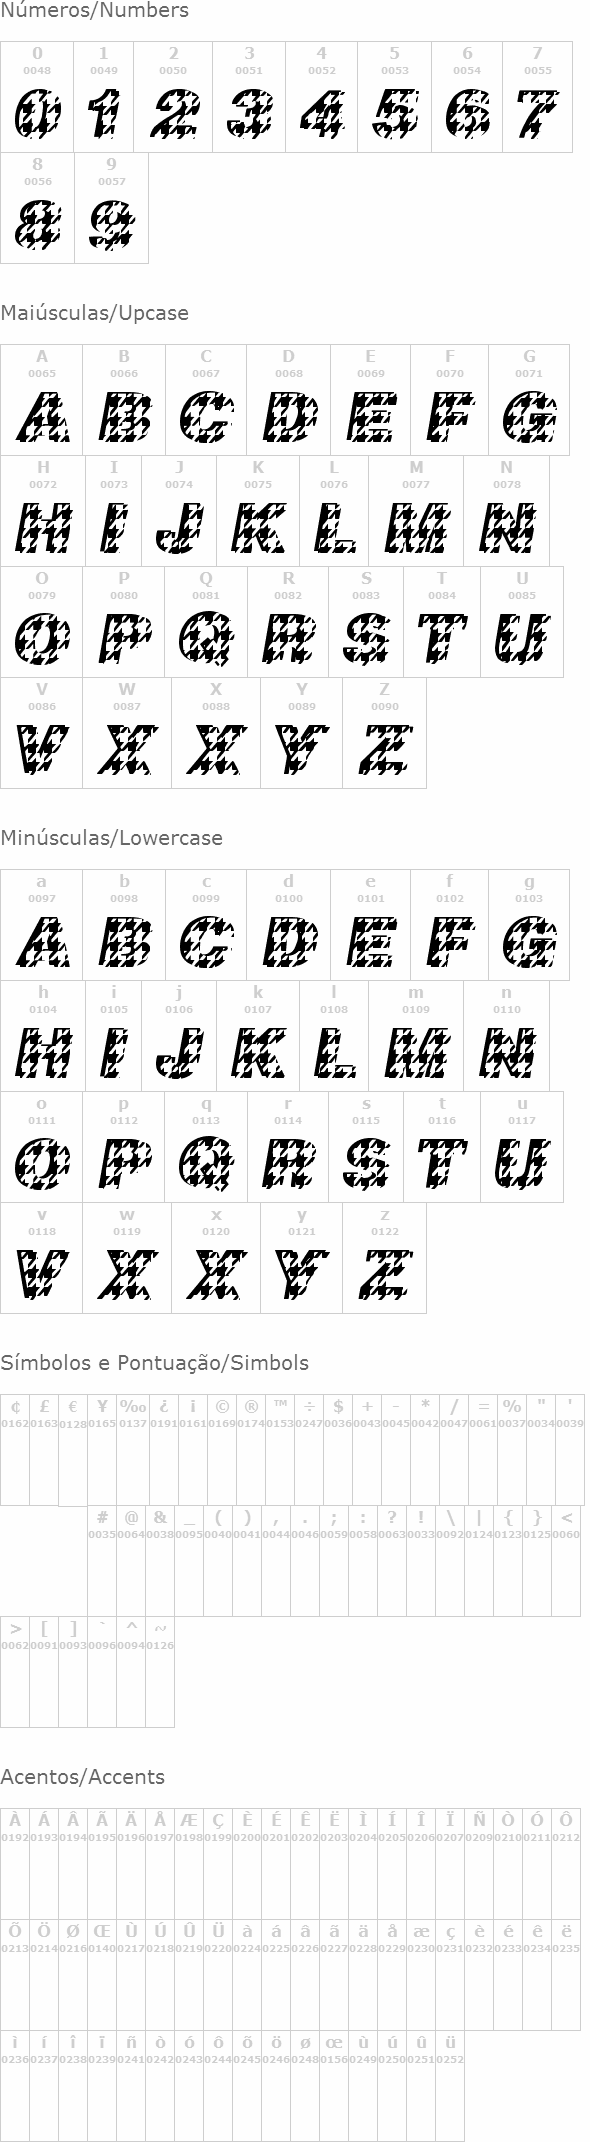The image size is (590, 2142).
Task: Select lowercase s glyph code 0115
Action: (x=366, y=1148)
